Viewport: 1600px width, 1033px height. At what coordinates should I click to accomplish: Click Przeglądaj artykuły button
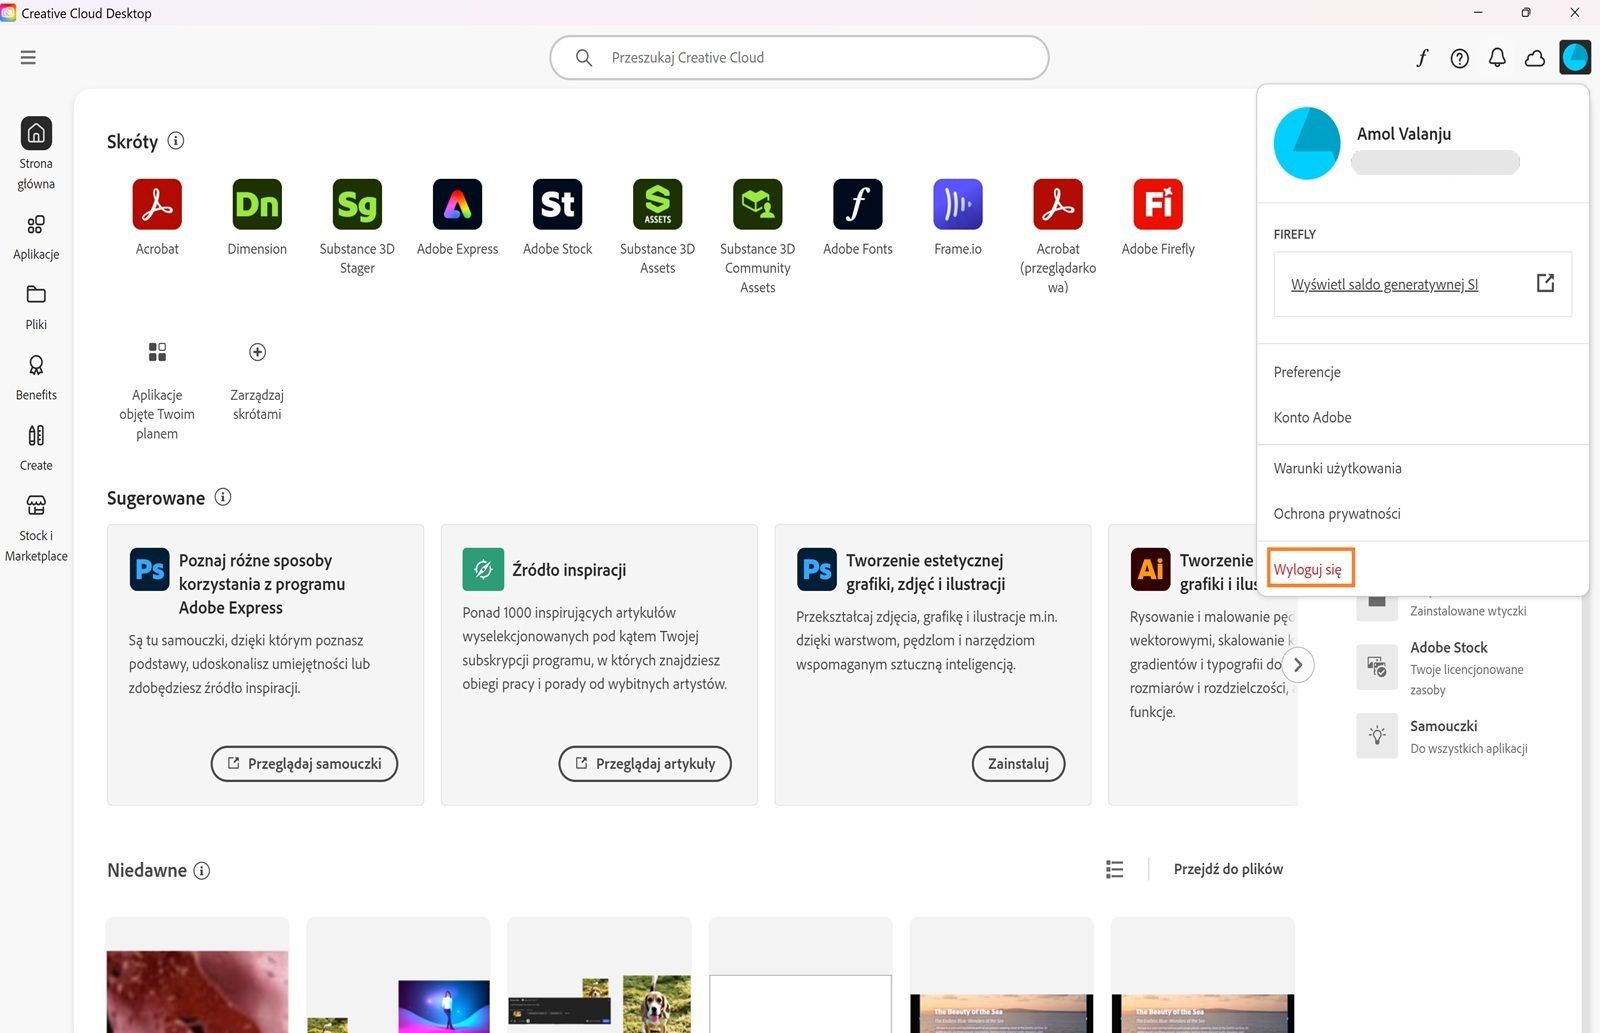click(645, 764)
